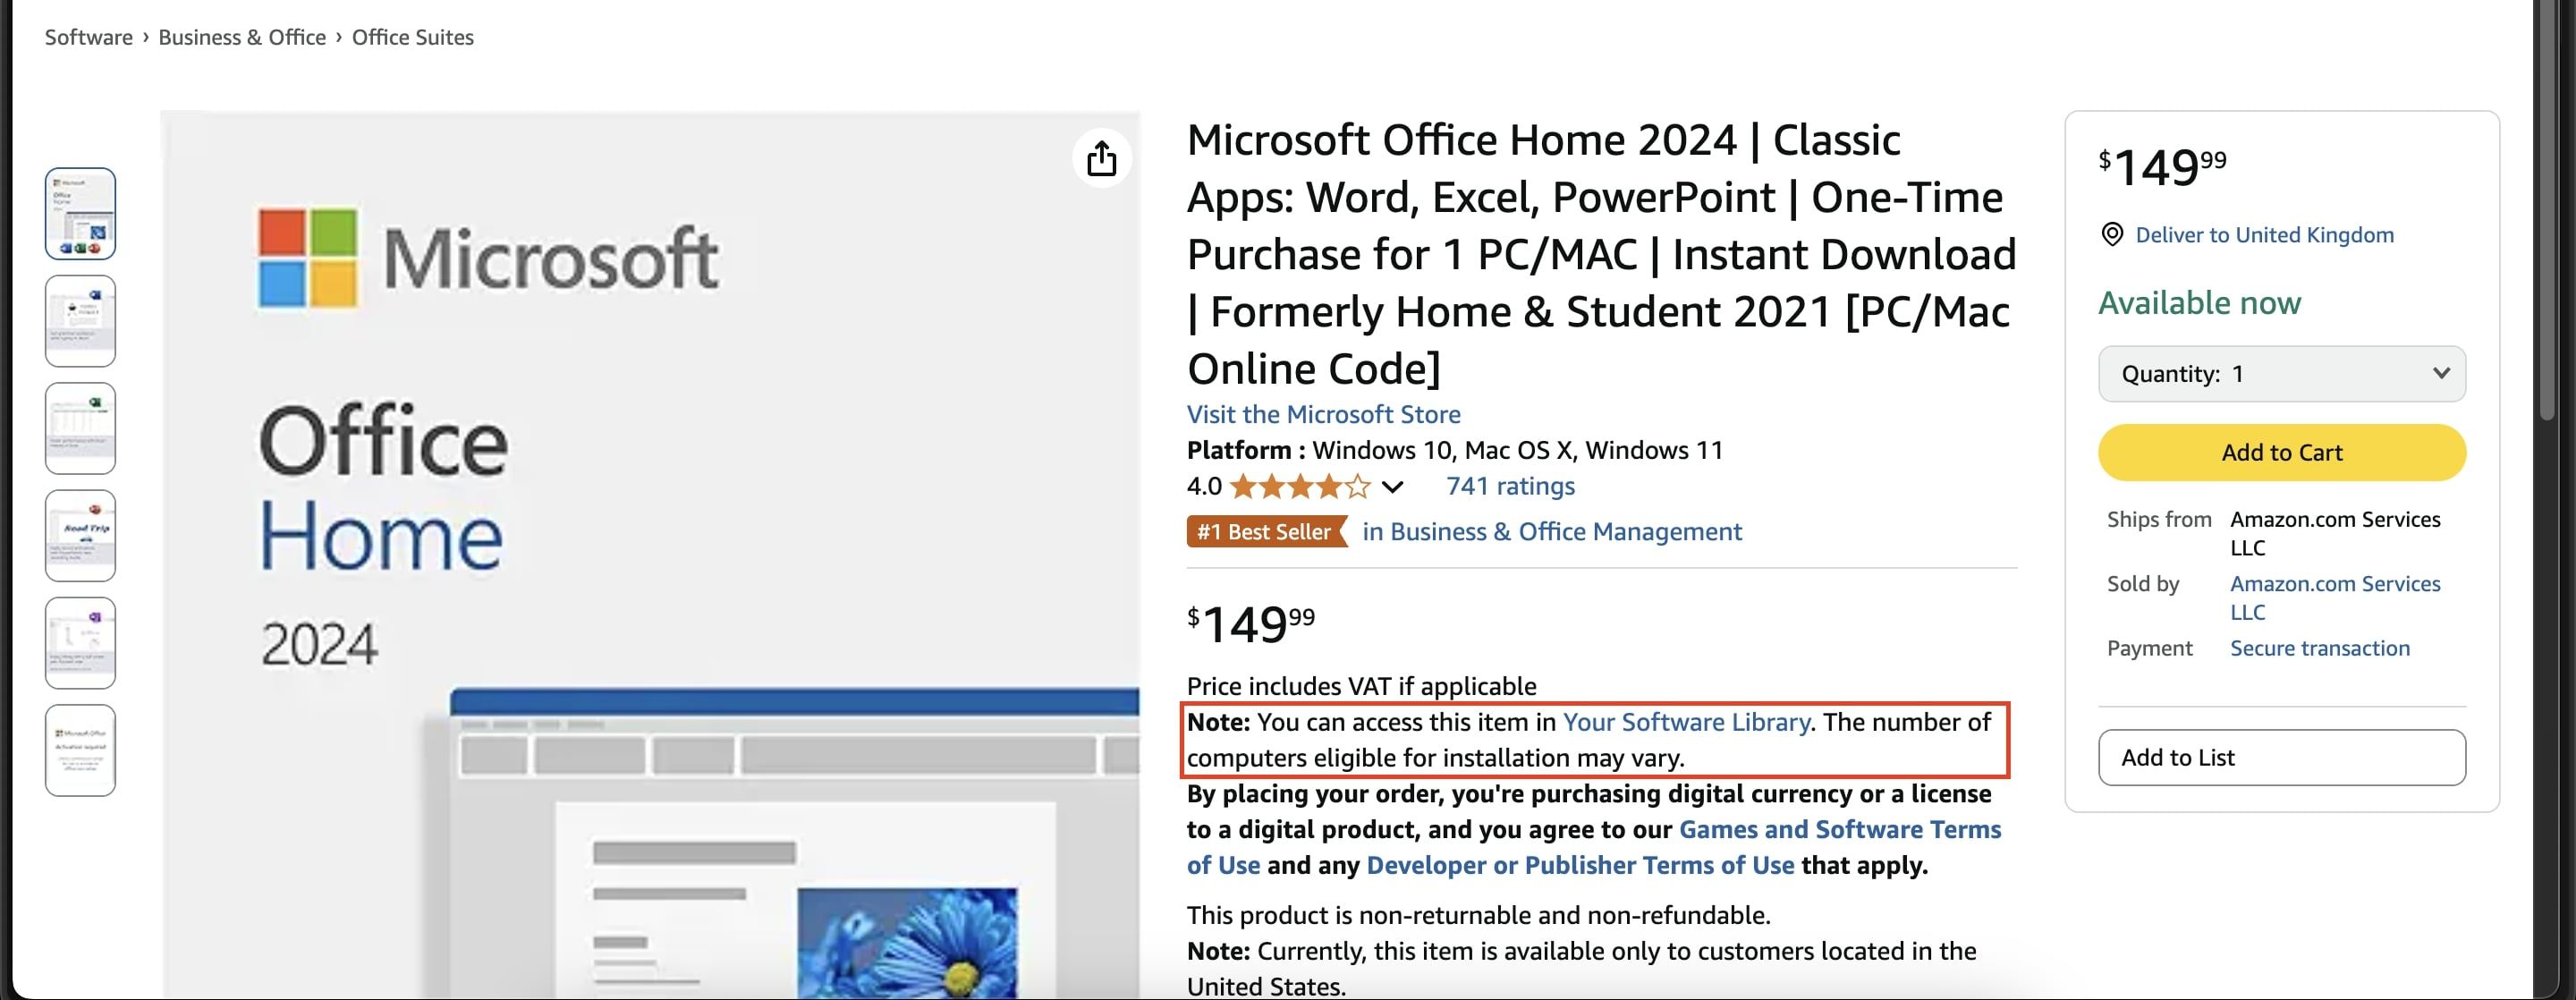The height and width of the screenshot is (1000, 2576).
Task: Select the second product thumbnail
Action: pos(80,321)
